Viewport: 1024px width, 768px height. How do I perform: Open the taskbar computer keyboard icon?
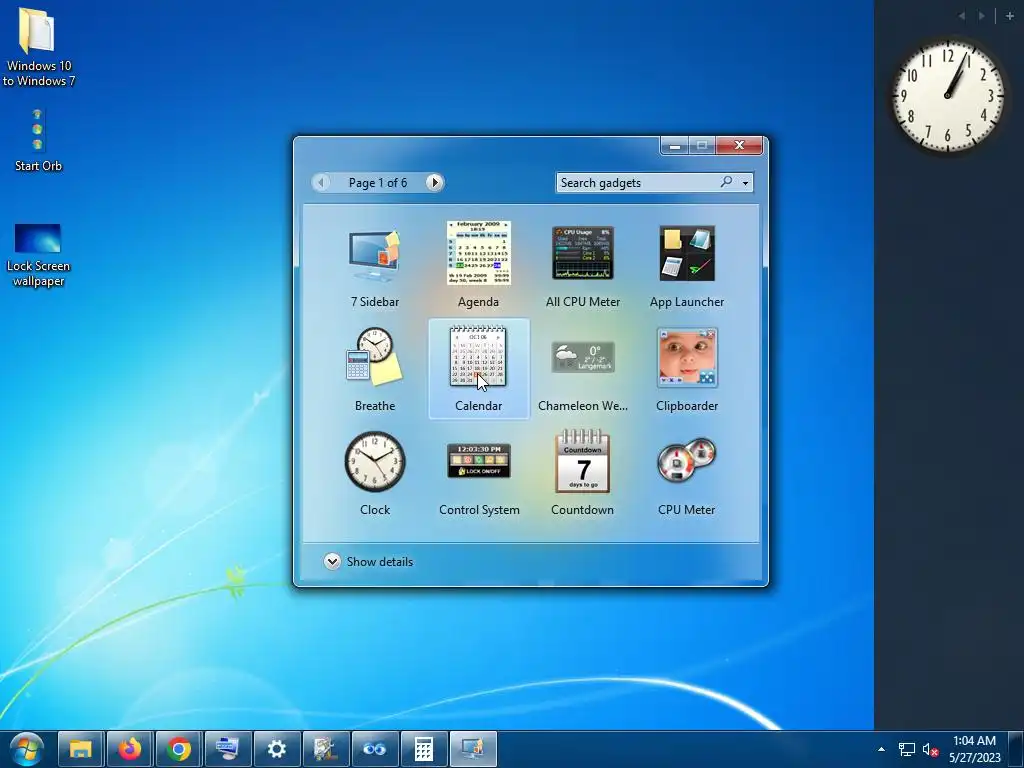pyautogui.click(x=227, y=748)
